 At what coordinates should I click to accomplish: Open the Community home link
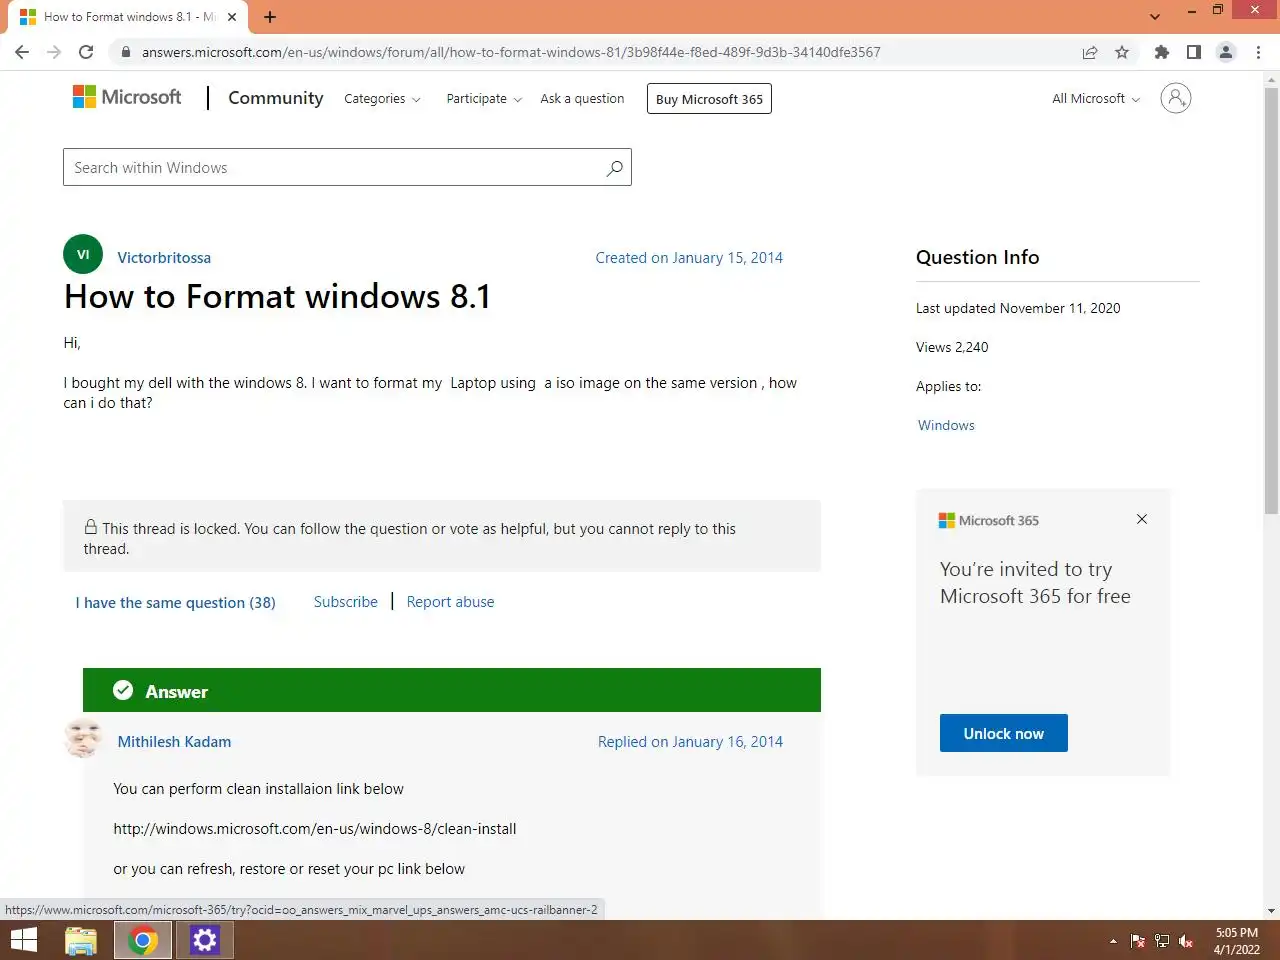[276, 98]
